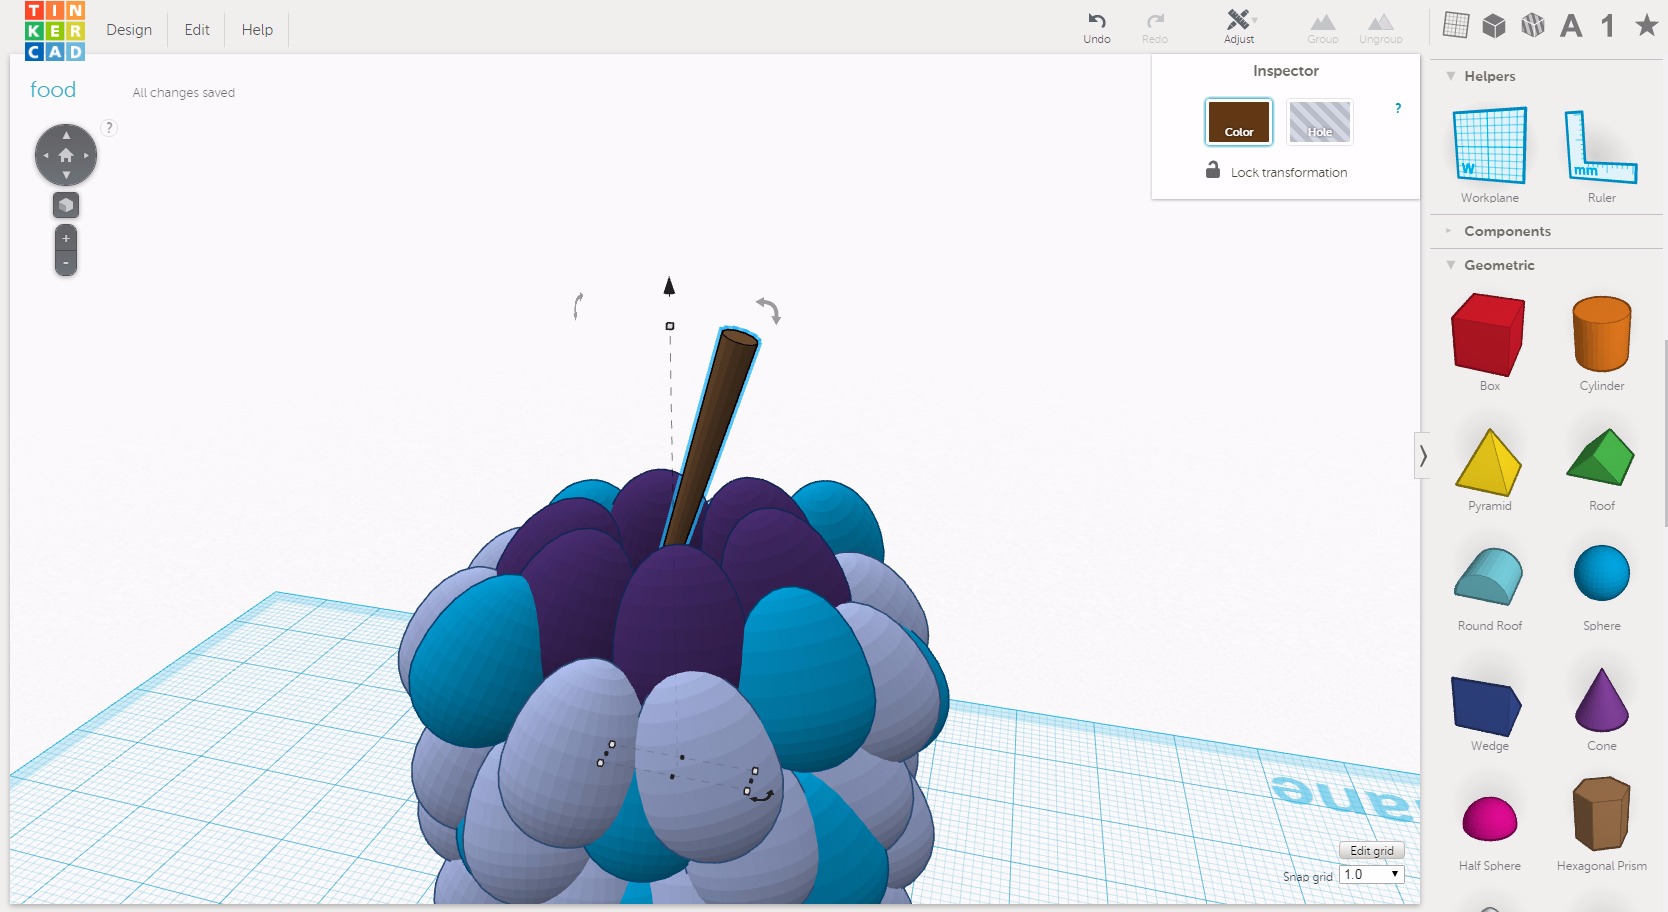Ungroup the selected shapes
Screen dimensions: 1668x912
click(1381, 28)
